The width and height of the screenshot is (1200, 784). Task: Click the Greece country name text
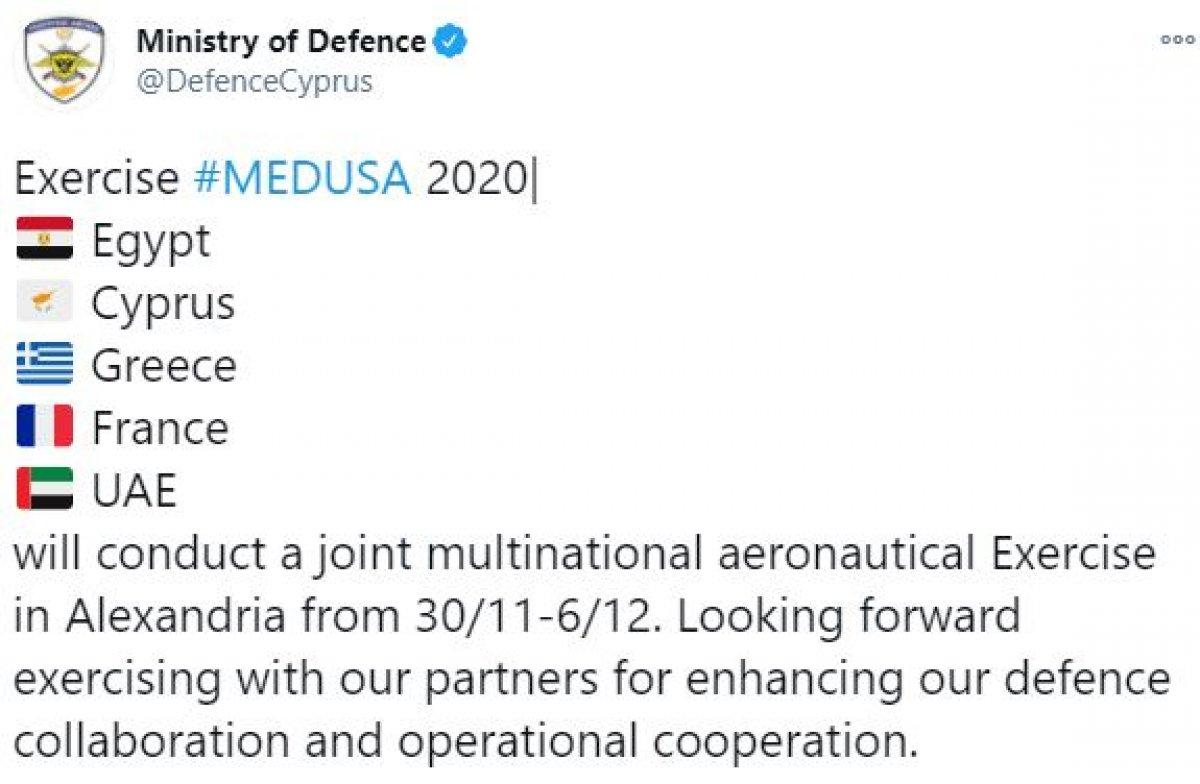tap(164, 366)
